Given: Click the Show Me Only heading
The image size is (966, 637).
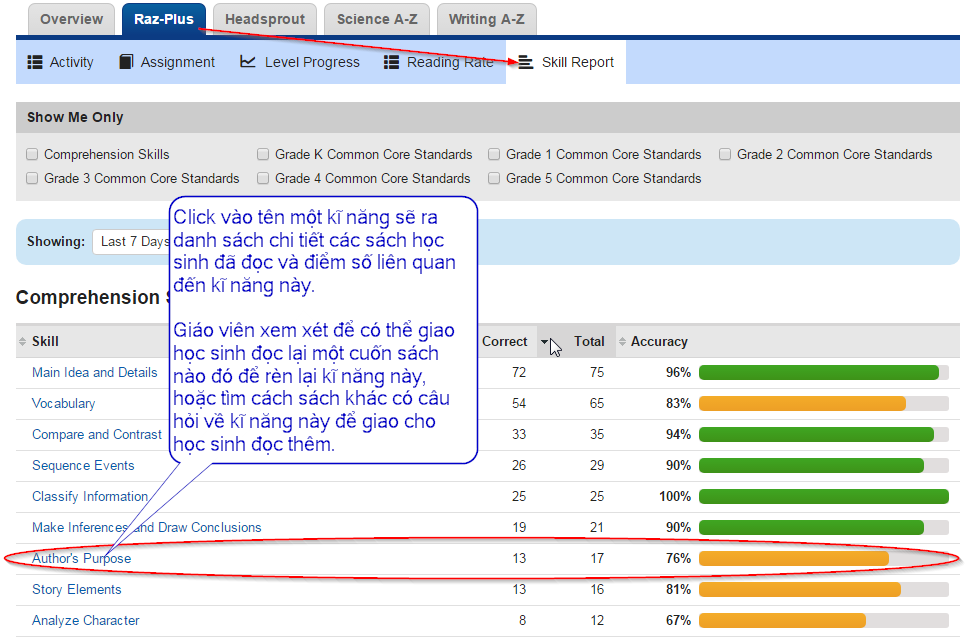Looking at the screenshot, I should (75, 117).
